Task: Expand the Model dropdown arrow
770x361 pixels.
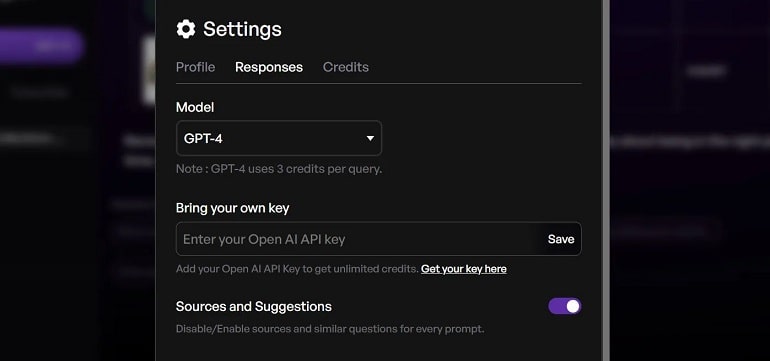Action: click(x=370, y=139)
